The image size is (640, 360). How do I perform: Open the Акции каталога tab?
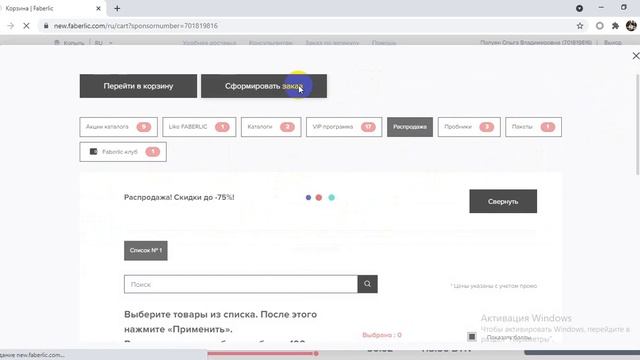118,127
